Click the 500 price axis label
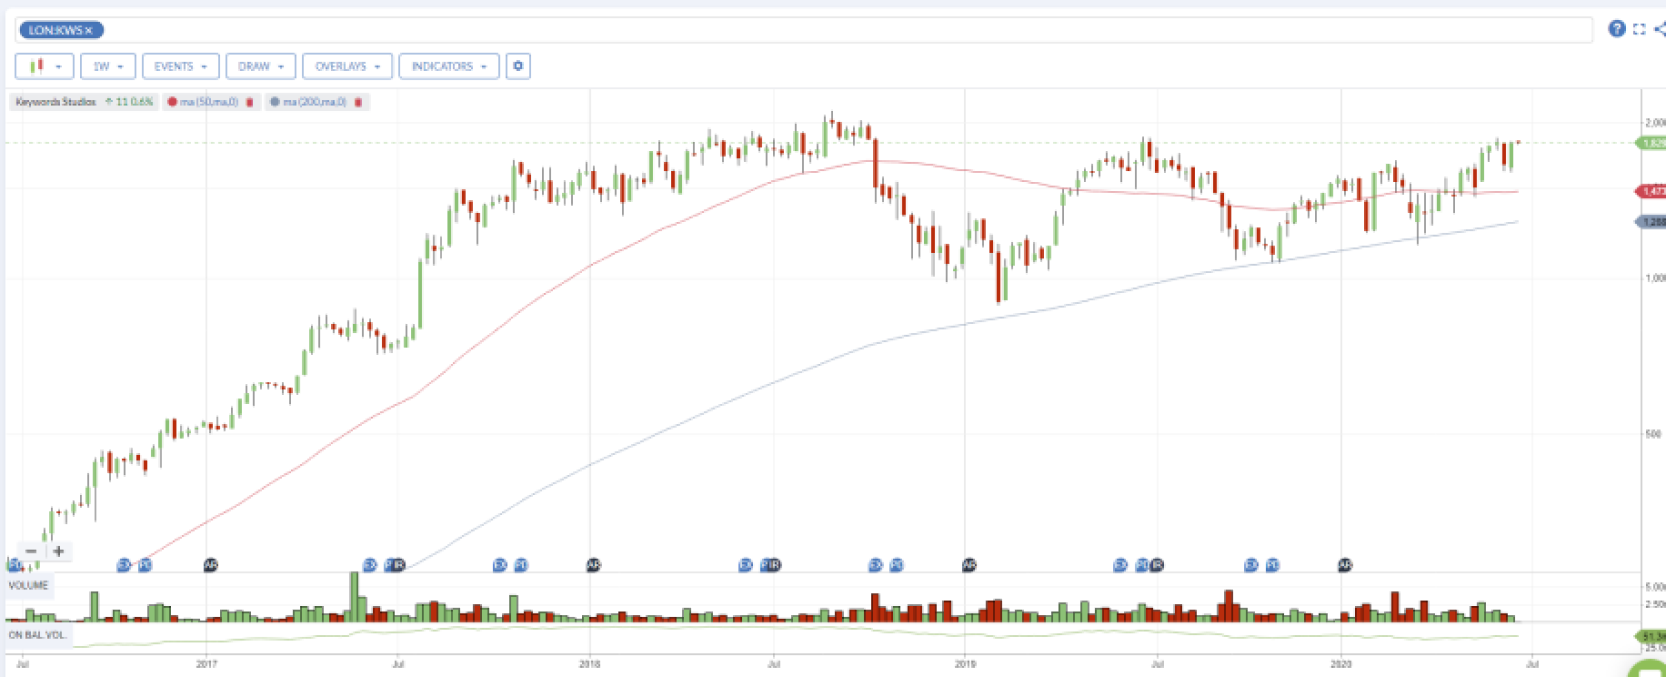Image resolution: width=1666 pixels, height=677 pixels. pyautogui.click(x=1654, y=434)
